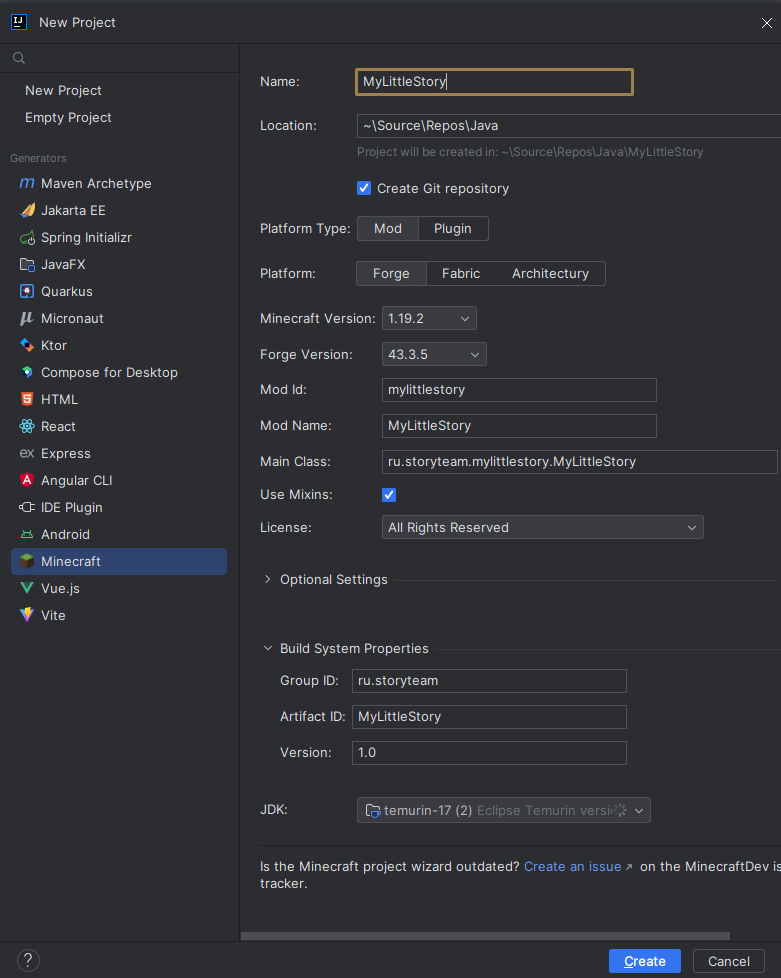
Task: Choose the React atom icon
Action: pyautogui.click(x=27, y=426)
